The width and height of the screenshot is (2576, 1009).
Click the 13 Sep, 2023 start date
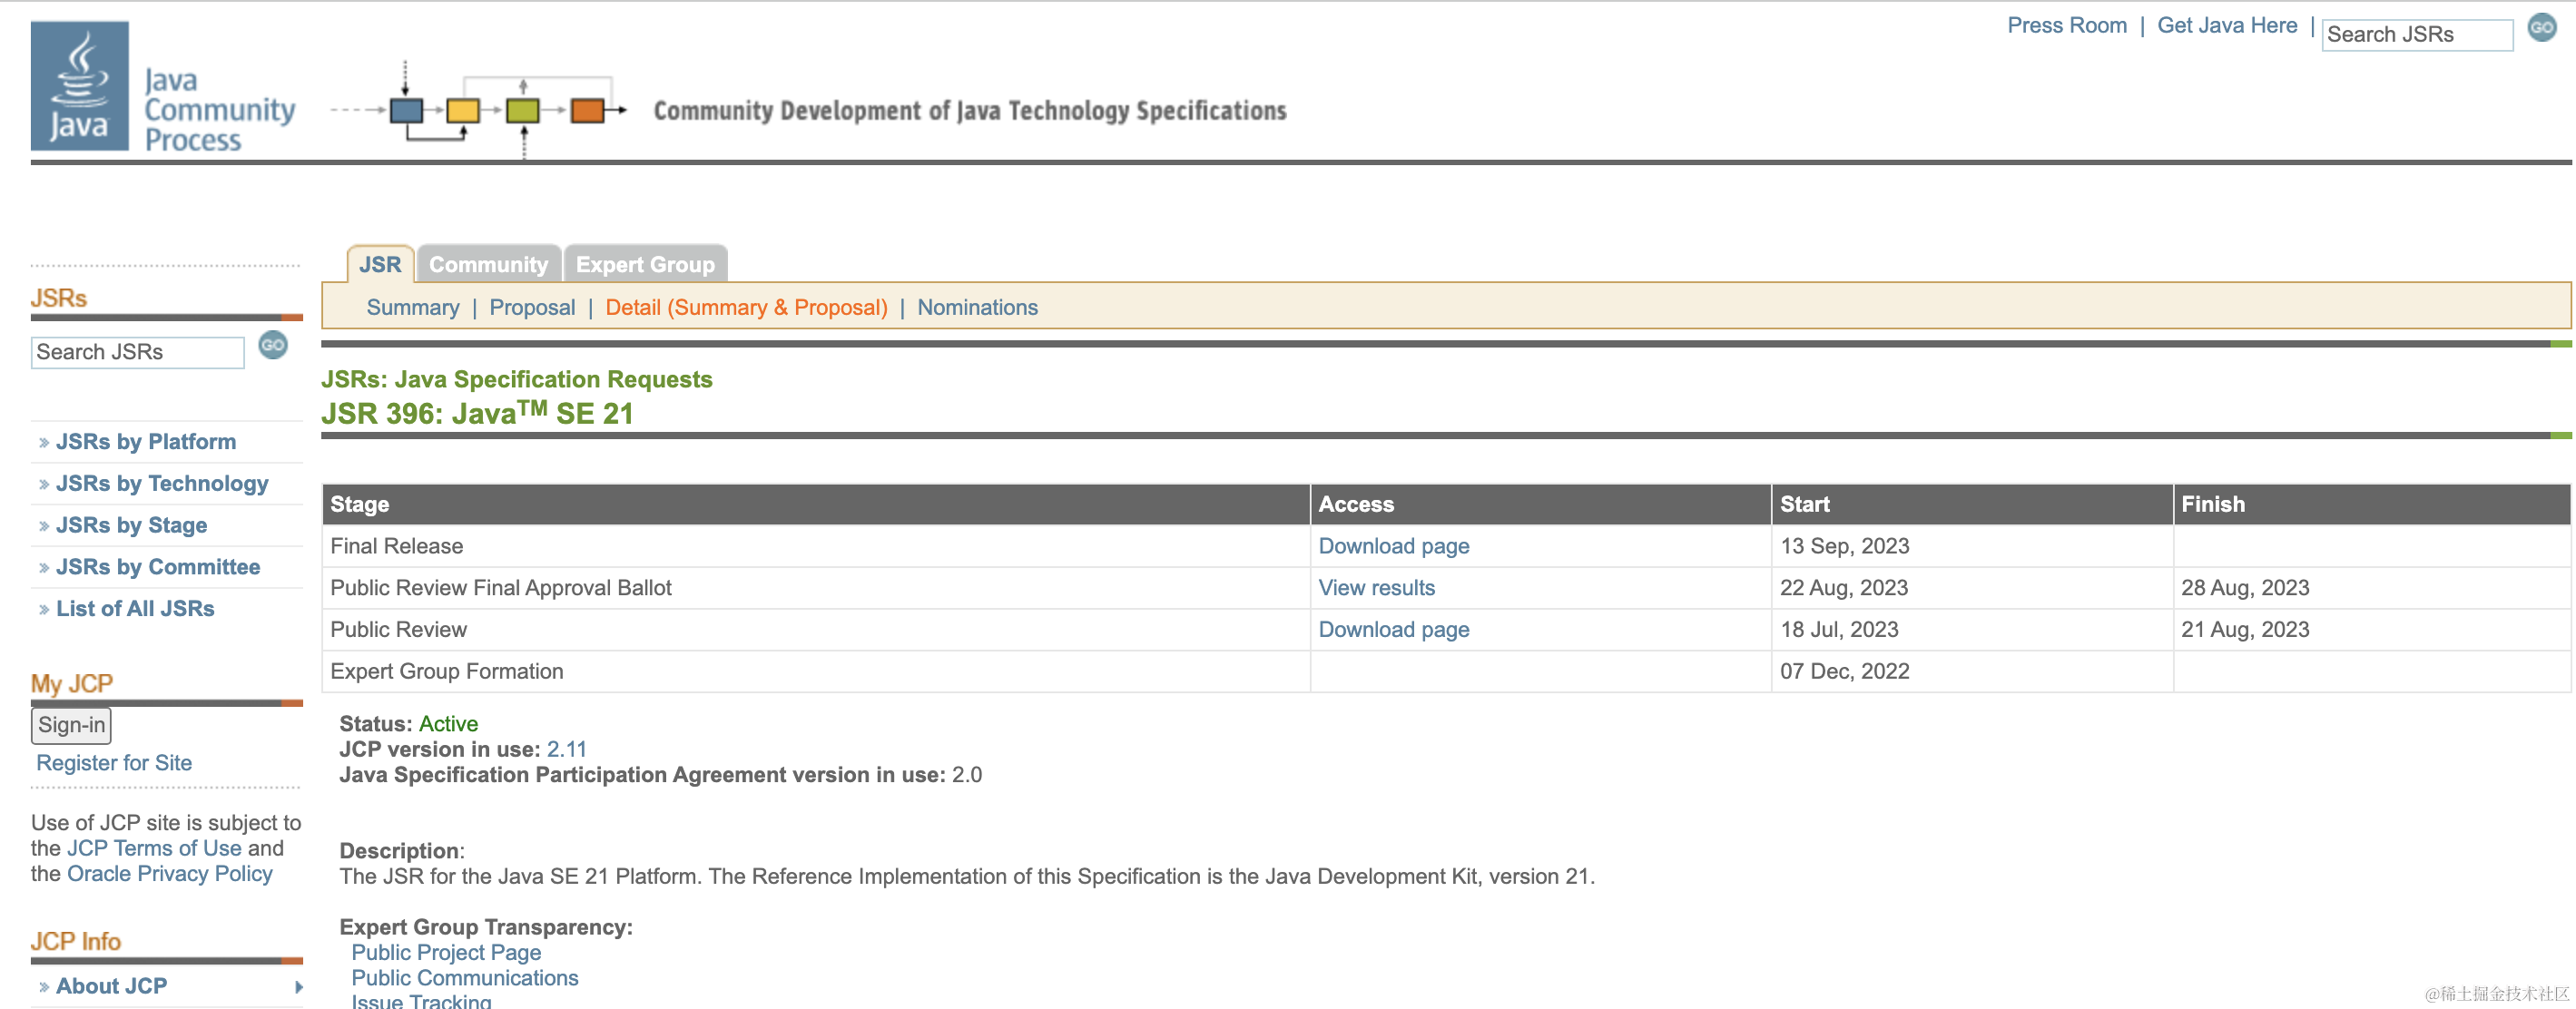point(1844,546)
